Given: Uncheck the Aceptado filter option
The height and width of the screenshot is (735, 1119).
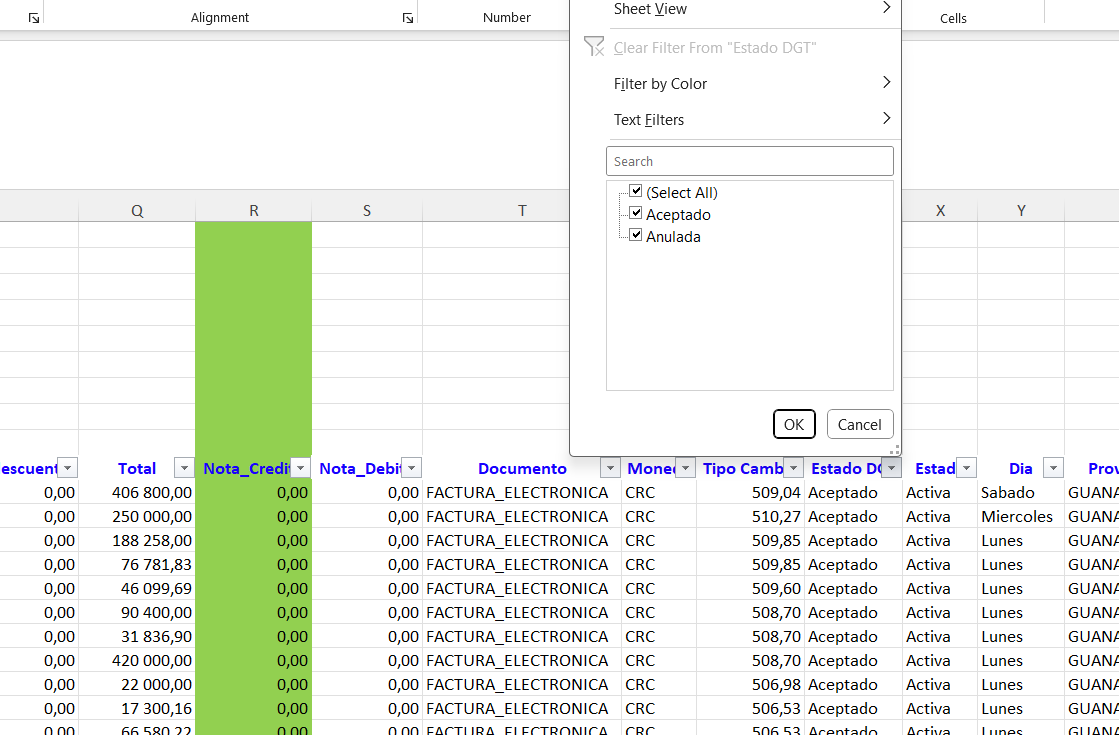Looking at the screenshot, I should (636, 214).
